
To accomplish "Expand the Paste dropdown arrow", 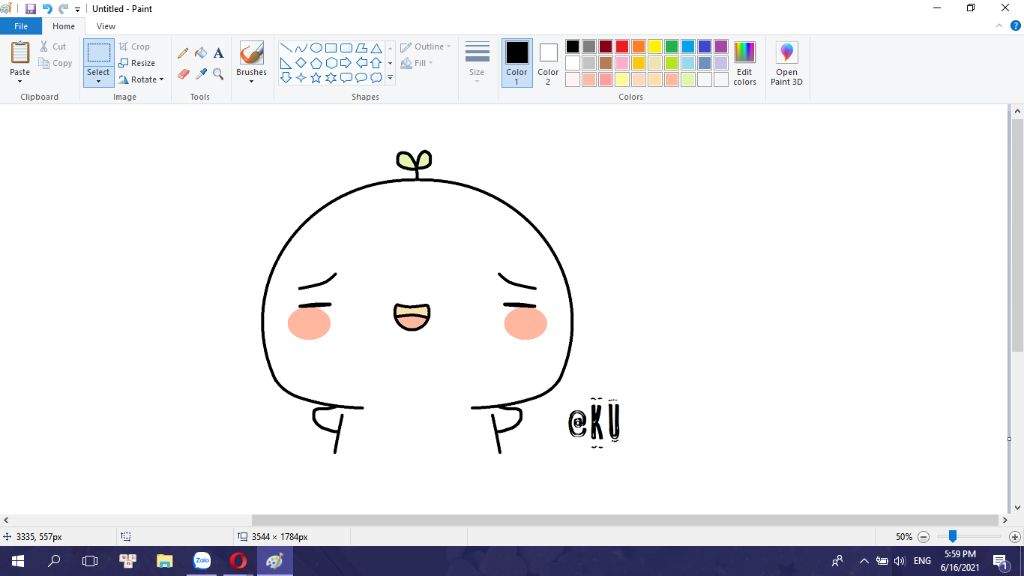I will pos(20,82).
